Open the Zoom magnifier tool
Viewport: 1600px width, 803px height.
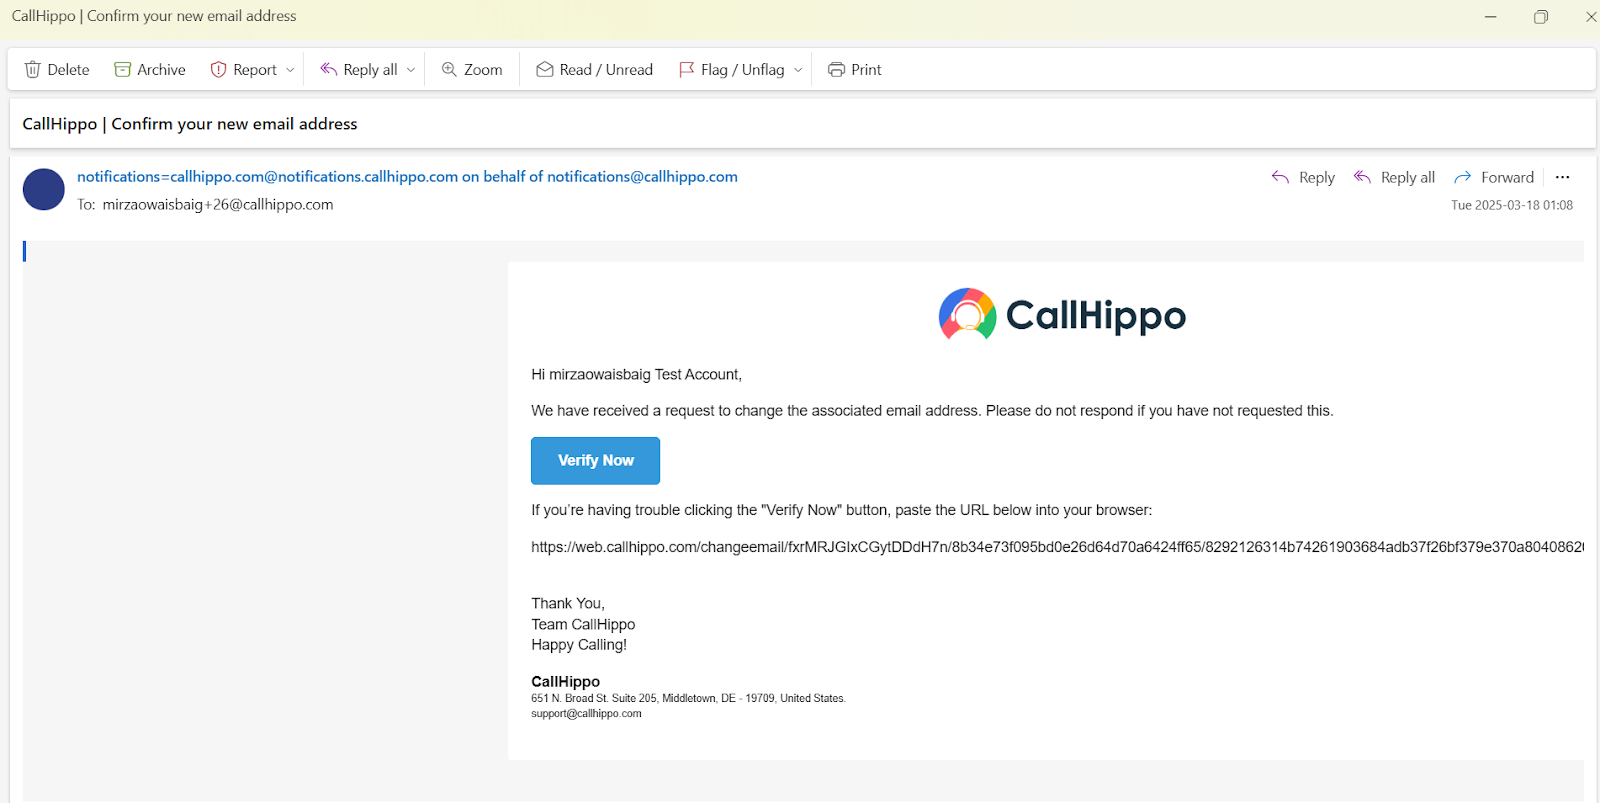coord(472,69)
